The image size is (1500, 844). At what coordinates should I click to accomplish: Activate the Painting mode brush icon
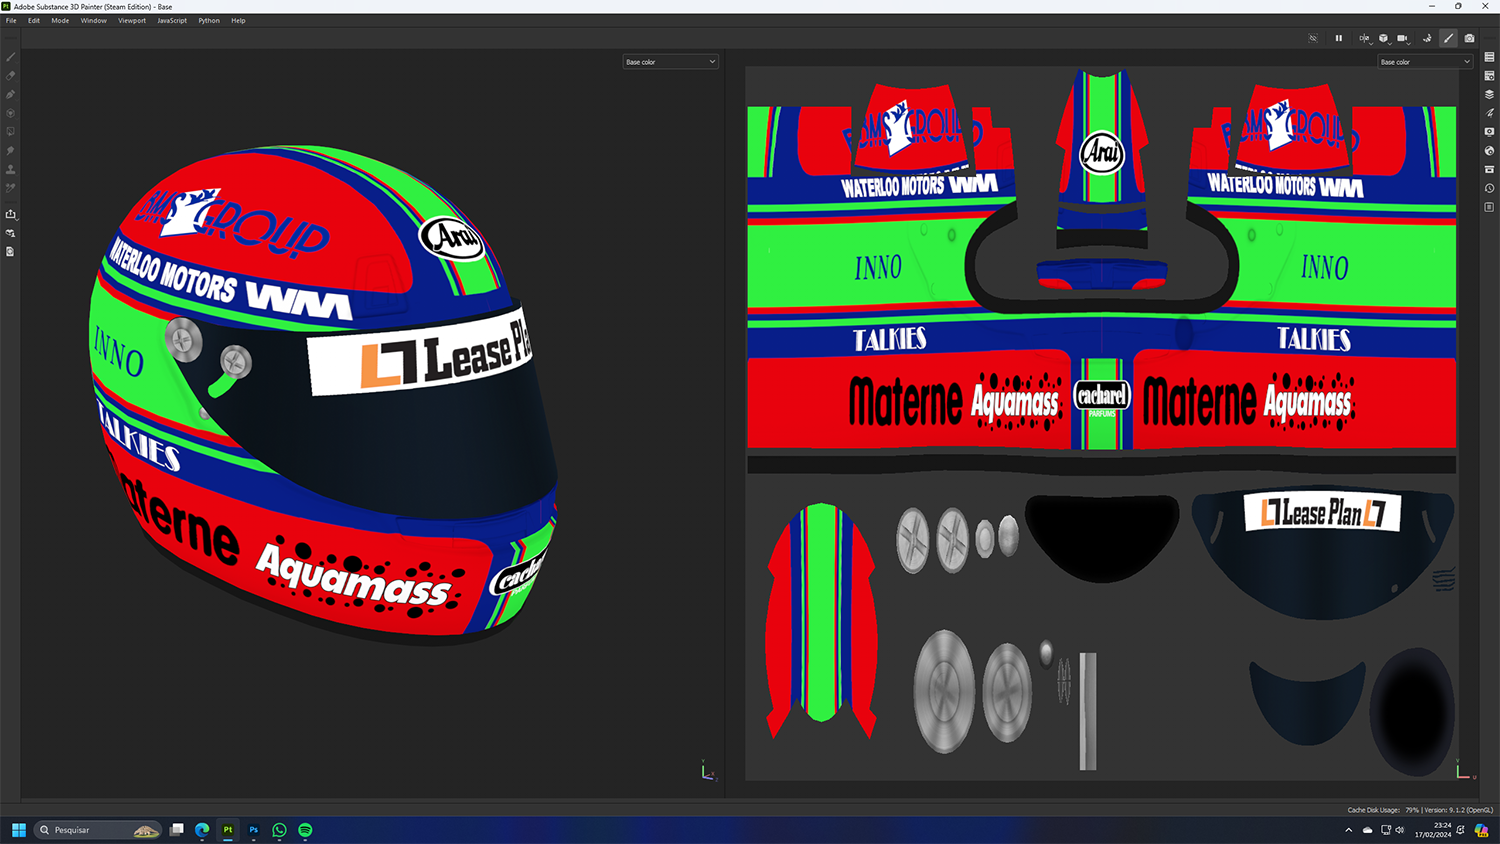(1448, 38)
